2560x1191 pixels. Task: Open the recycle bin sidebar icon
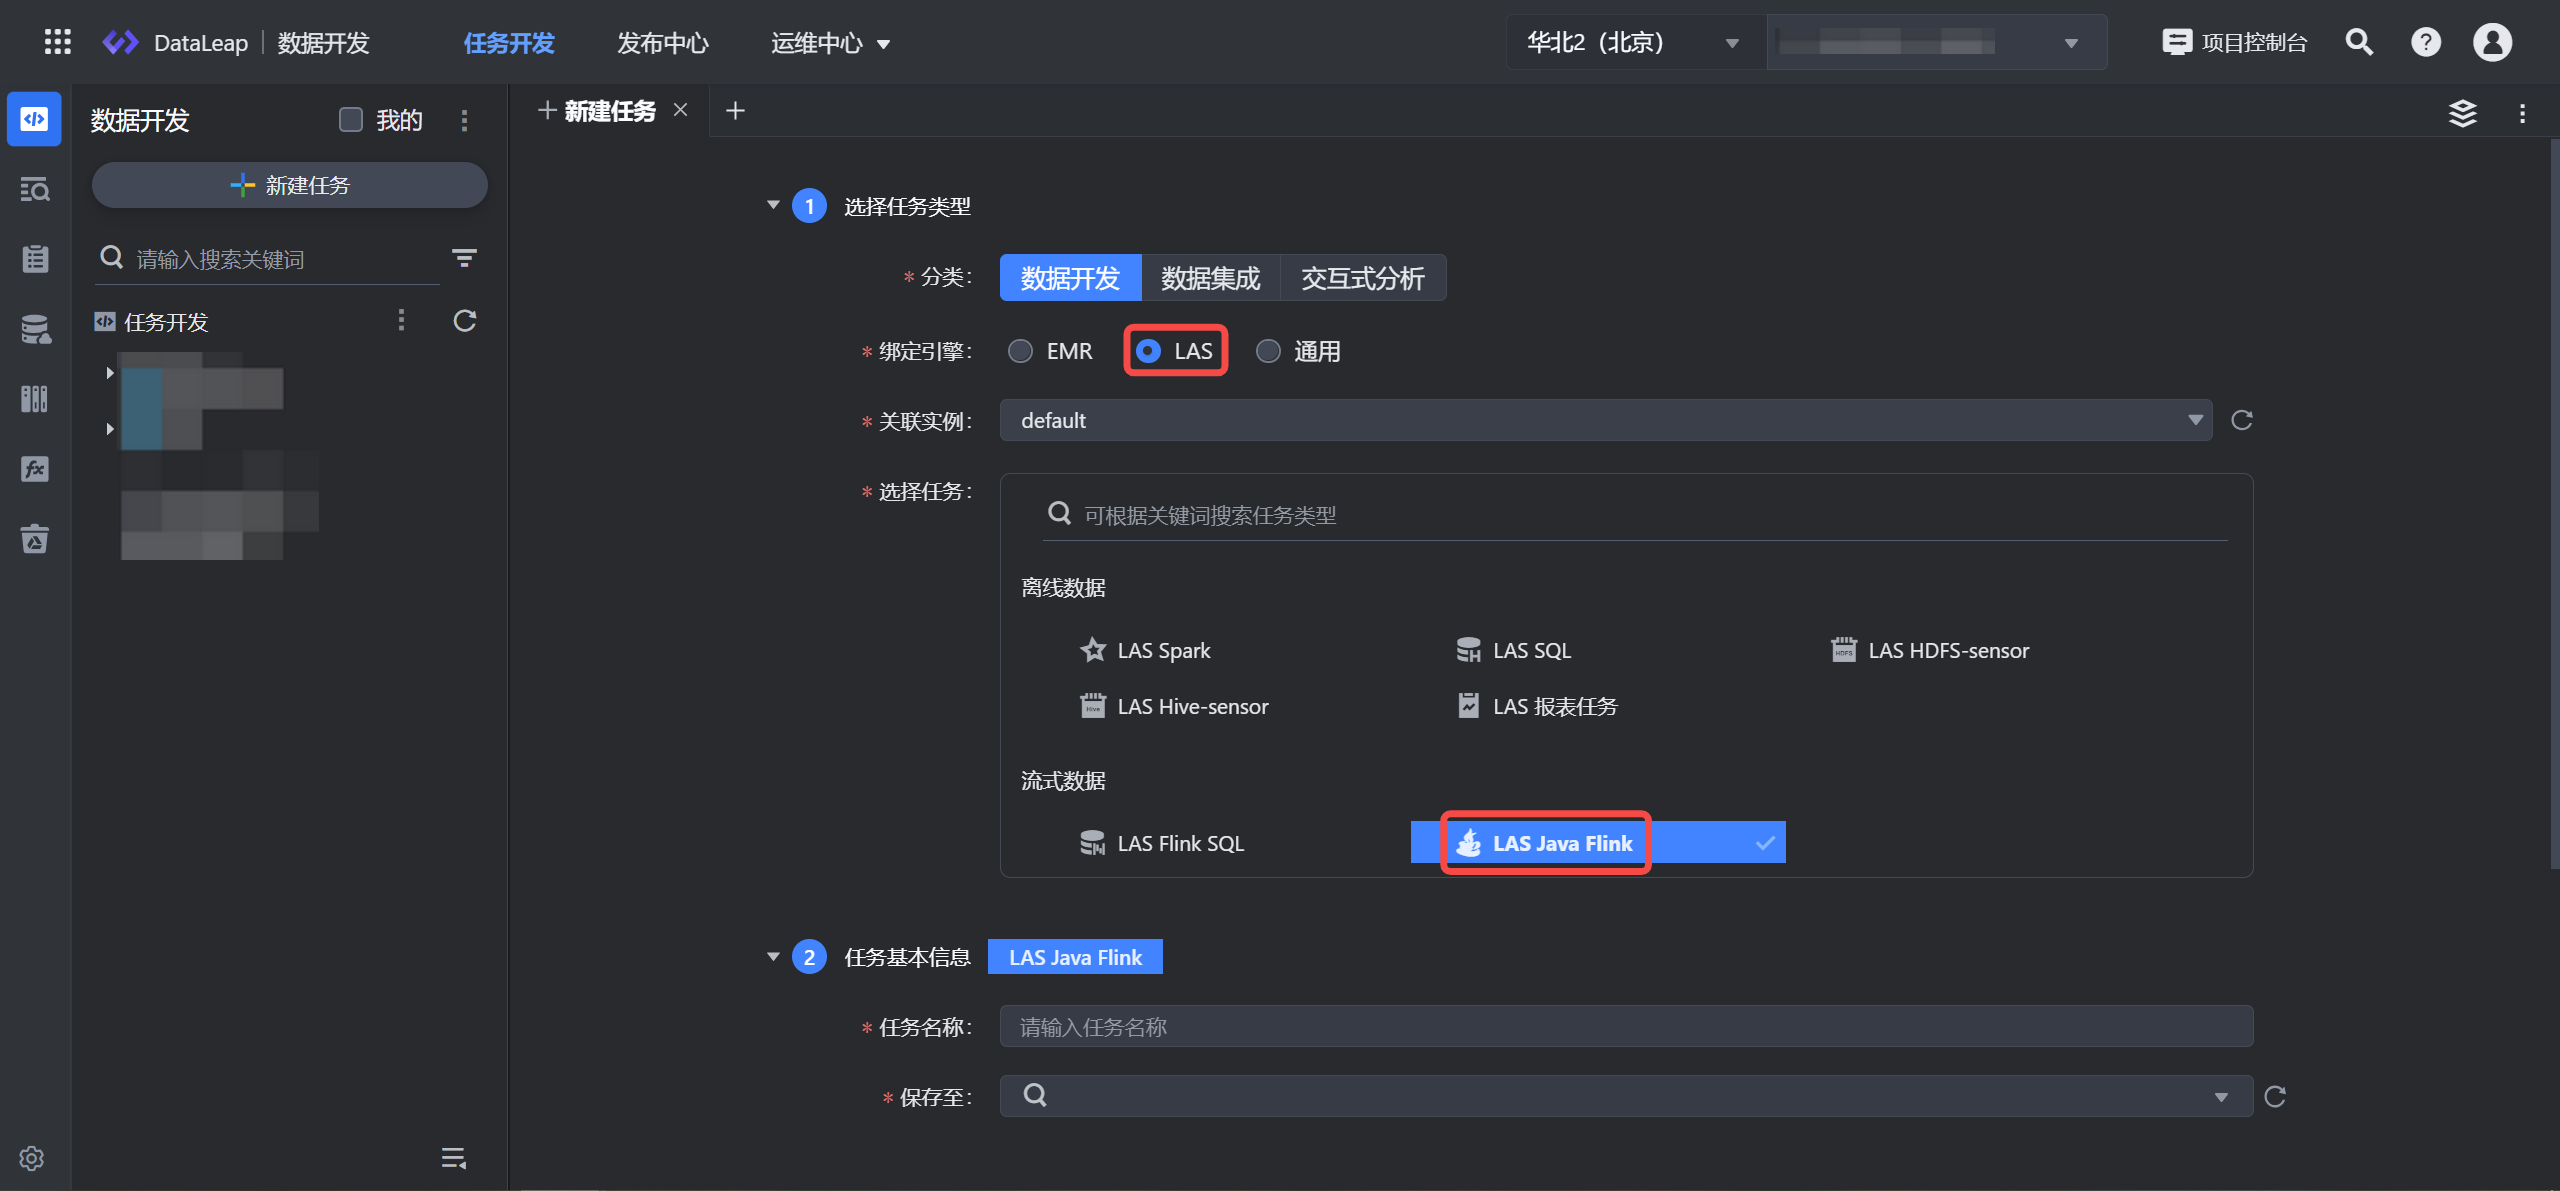pos(35,539)
